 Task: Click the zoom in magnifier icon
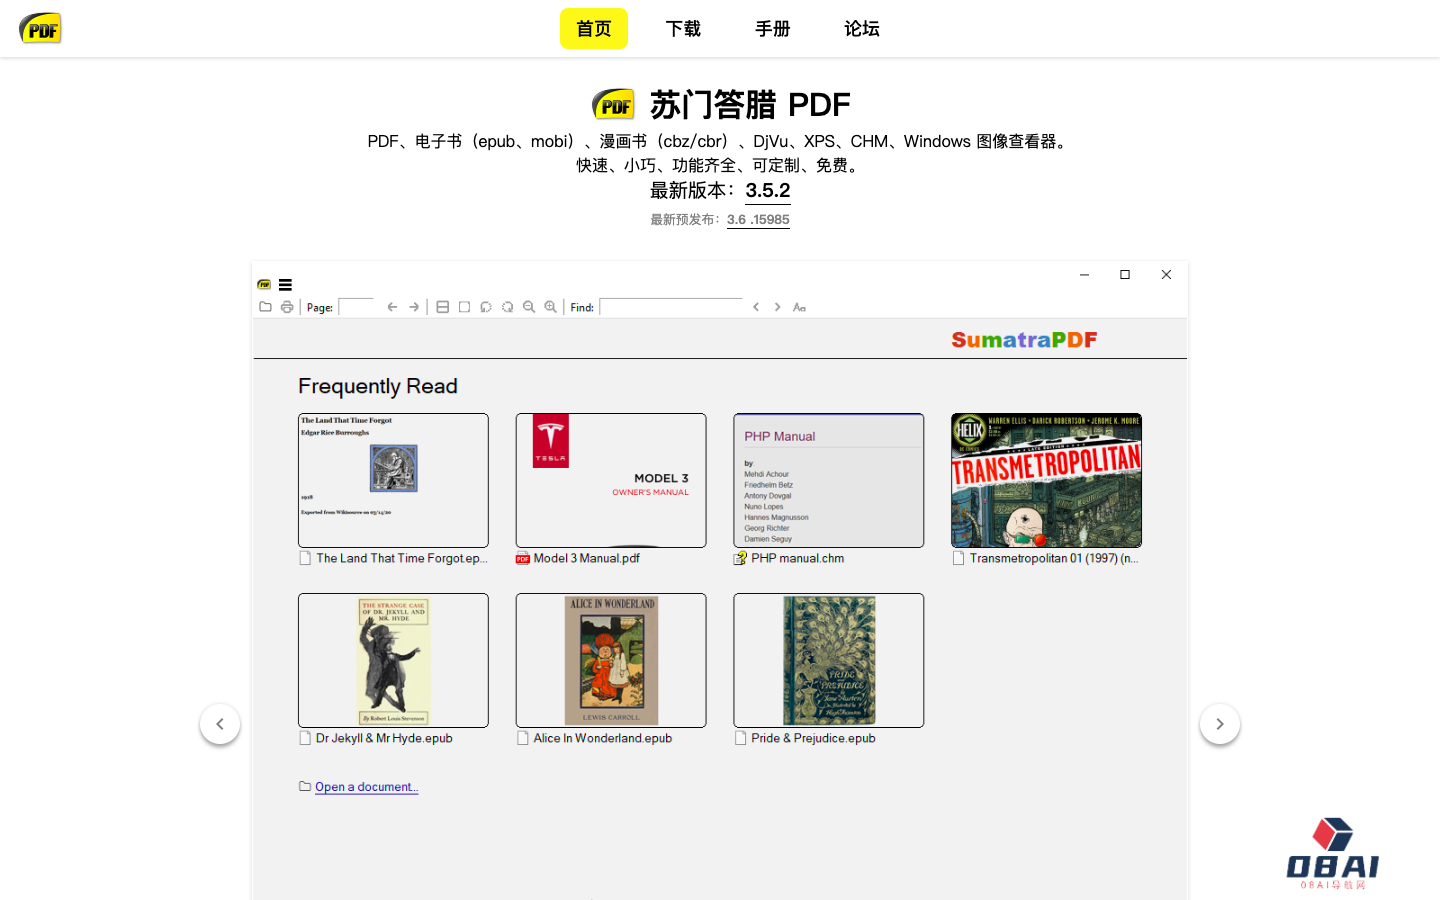(551, 307)
